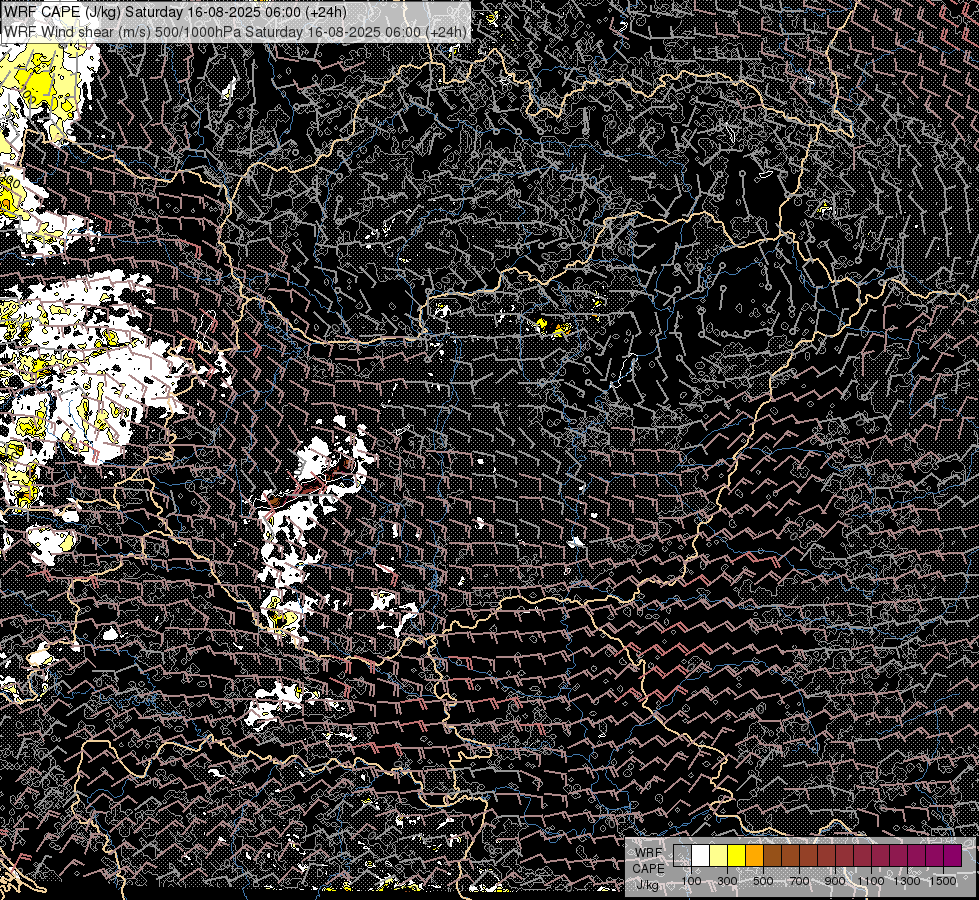Click the WRF Wind shear 500/1000hPa title line
The height and width of the screenshot is (900, 979).
point(234,31)
